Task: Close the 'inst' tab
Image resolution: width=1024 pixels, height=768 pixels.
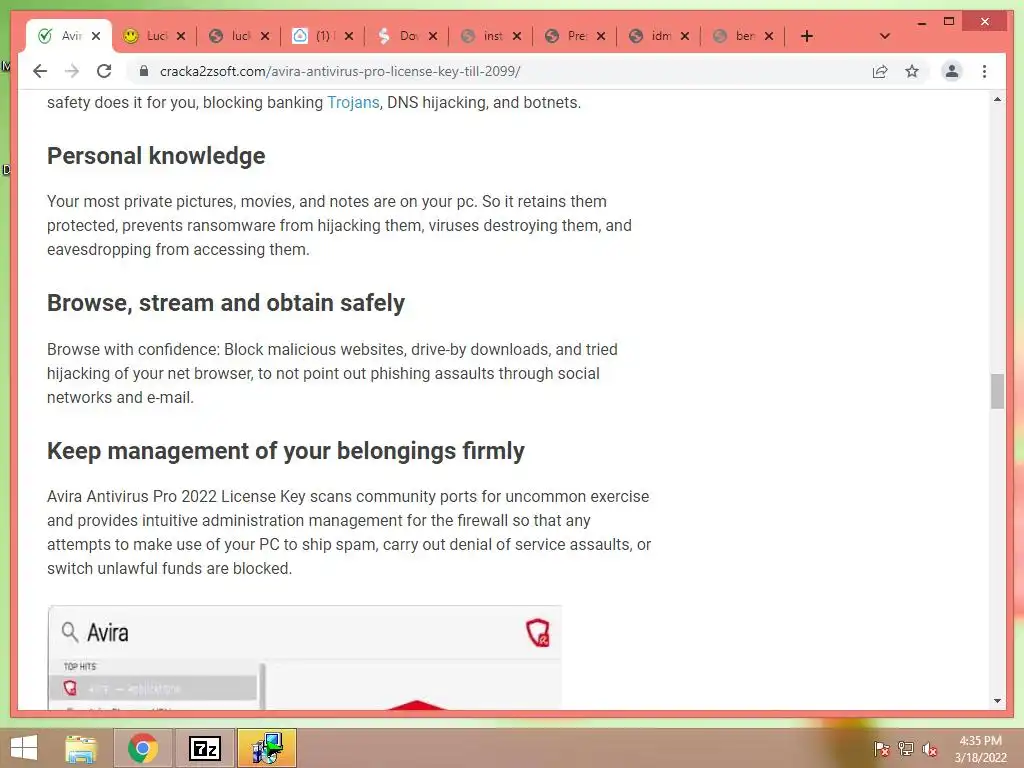Action: click(517, 36)
